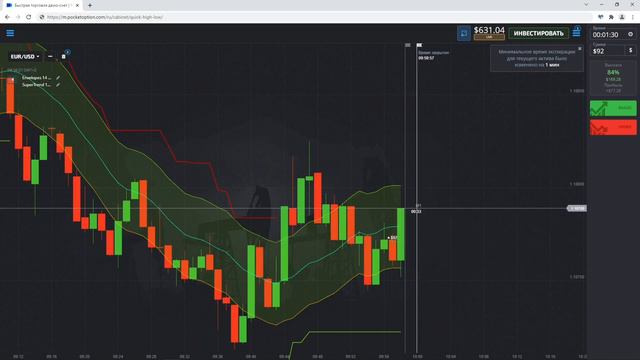Click the minus button beside EUR/USD
Viewport: 640px width, 360px height.
(x=50, y=56)
